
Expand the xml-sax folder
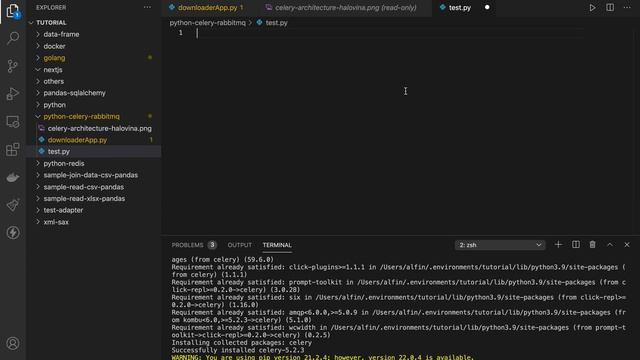point(56,222)
